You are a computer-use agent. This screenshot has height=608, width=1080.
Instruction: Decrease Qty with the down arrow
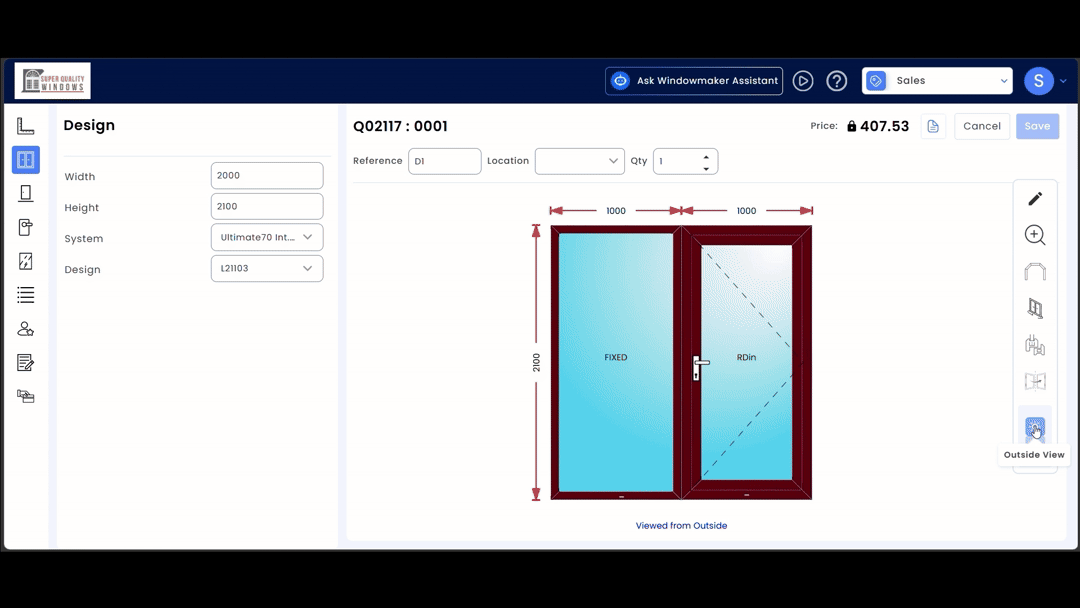pyautogui.click(x=706, y=168)
